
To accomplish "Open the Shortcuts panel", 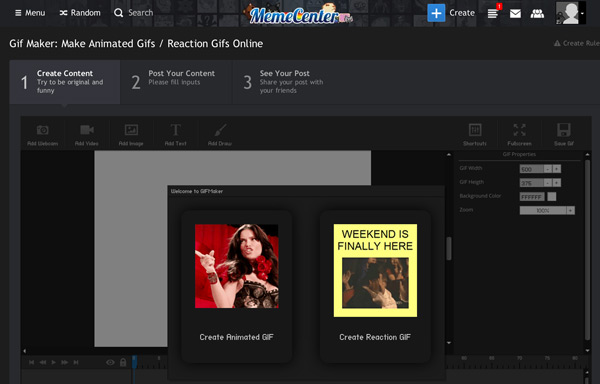I will click(x=475, y=135).
